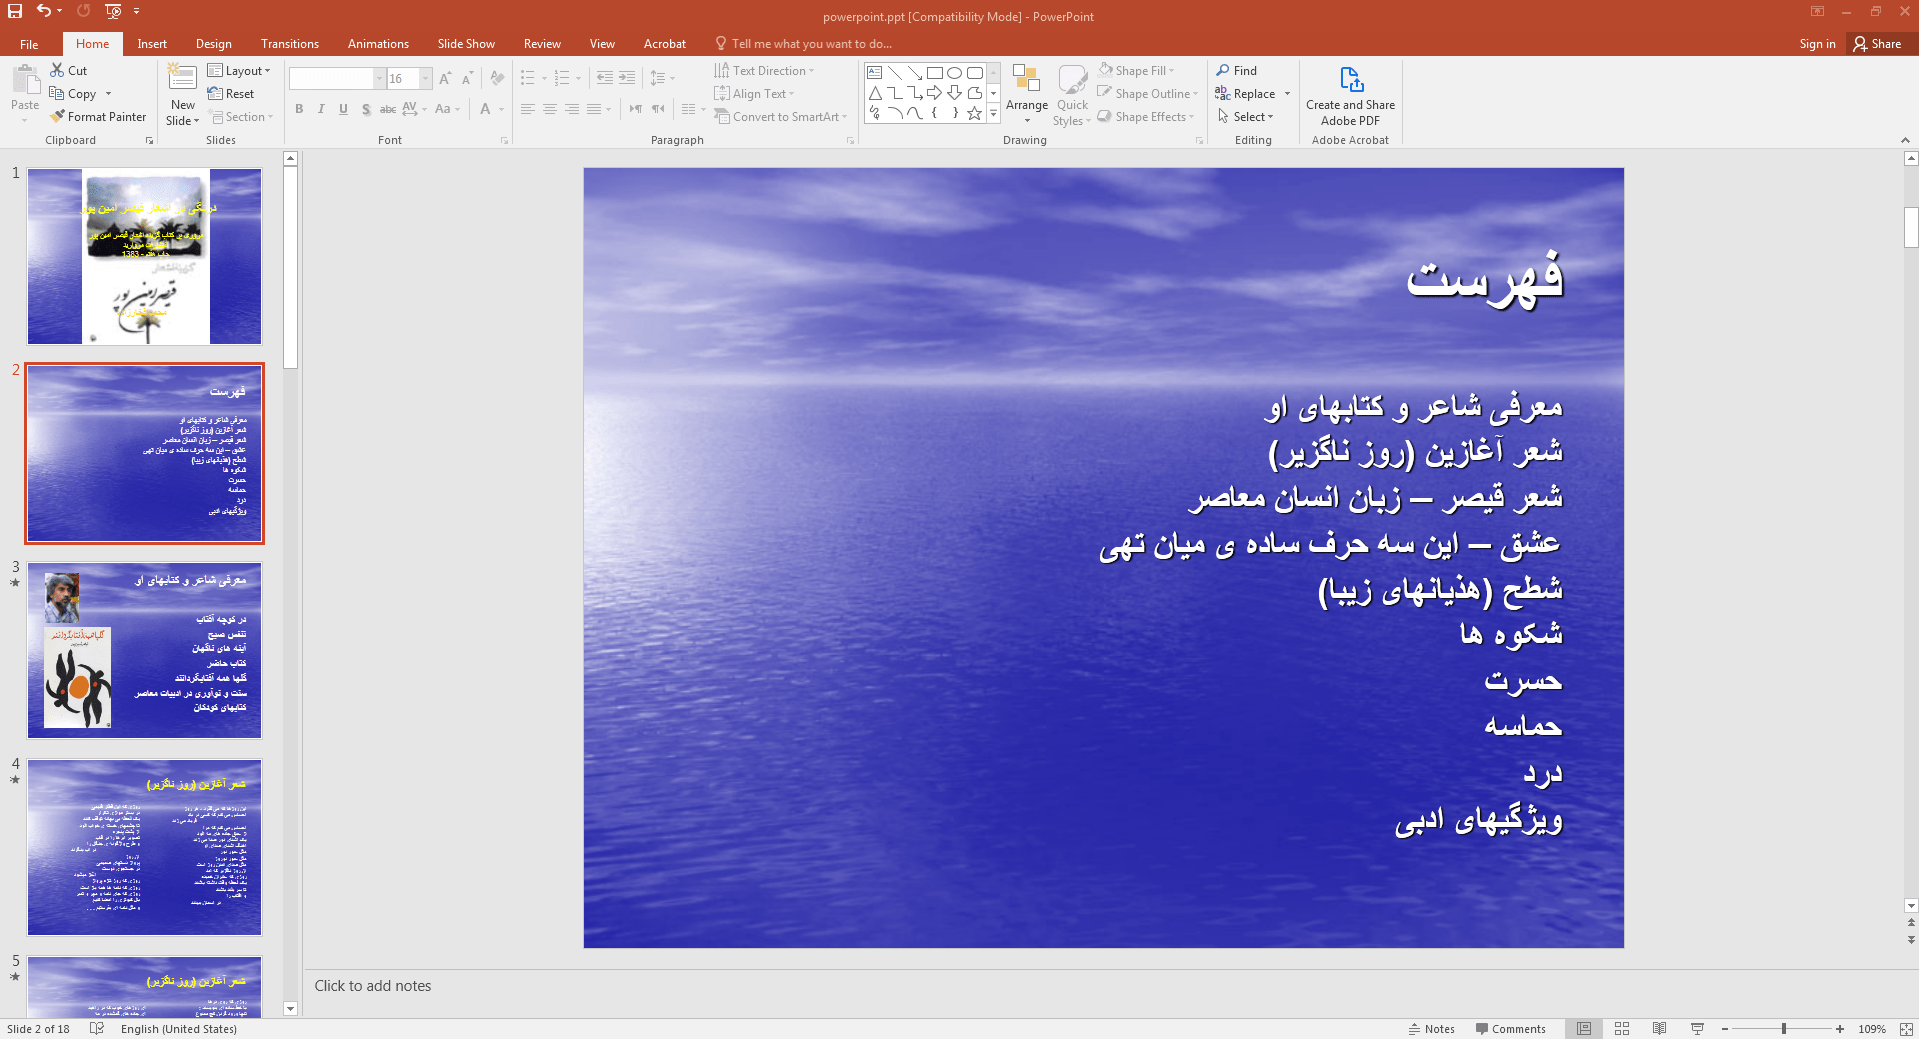Open Quick Styles gallery
This screenshot has height=1039, width=1919.
click(x=1072, y=95)
